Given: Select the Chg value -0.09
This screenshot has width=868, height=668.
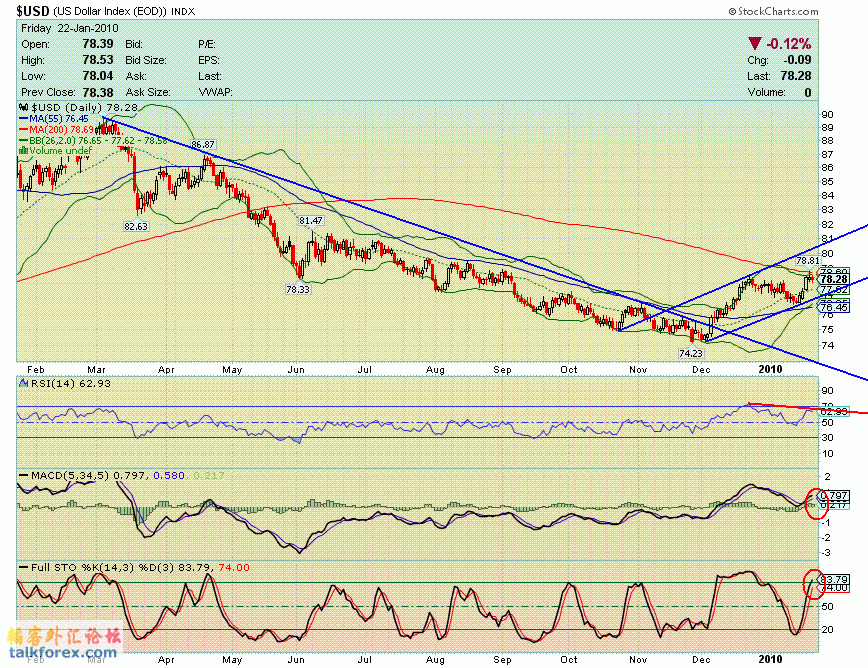Looking at the screenshot, I should tap(797, 60).
